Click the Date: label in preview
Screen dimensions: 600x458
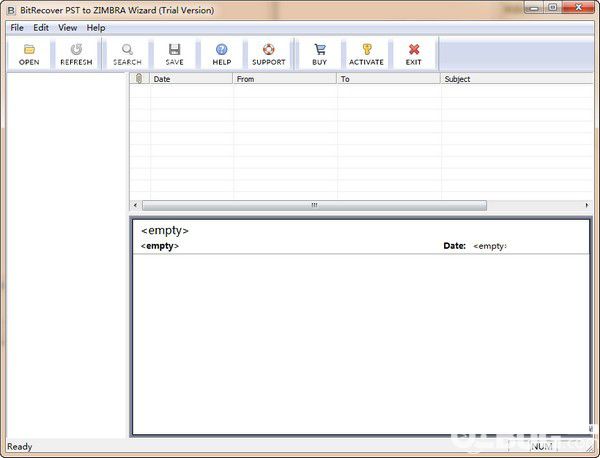[455, 246]
